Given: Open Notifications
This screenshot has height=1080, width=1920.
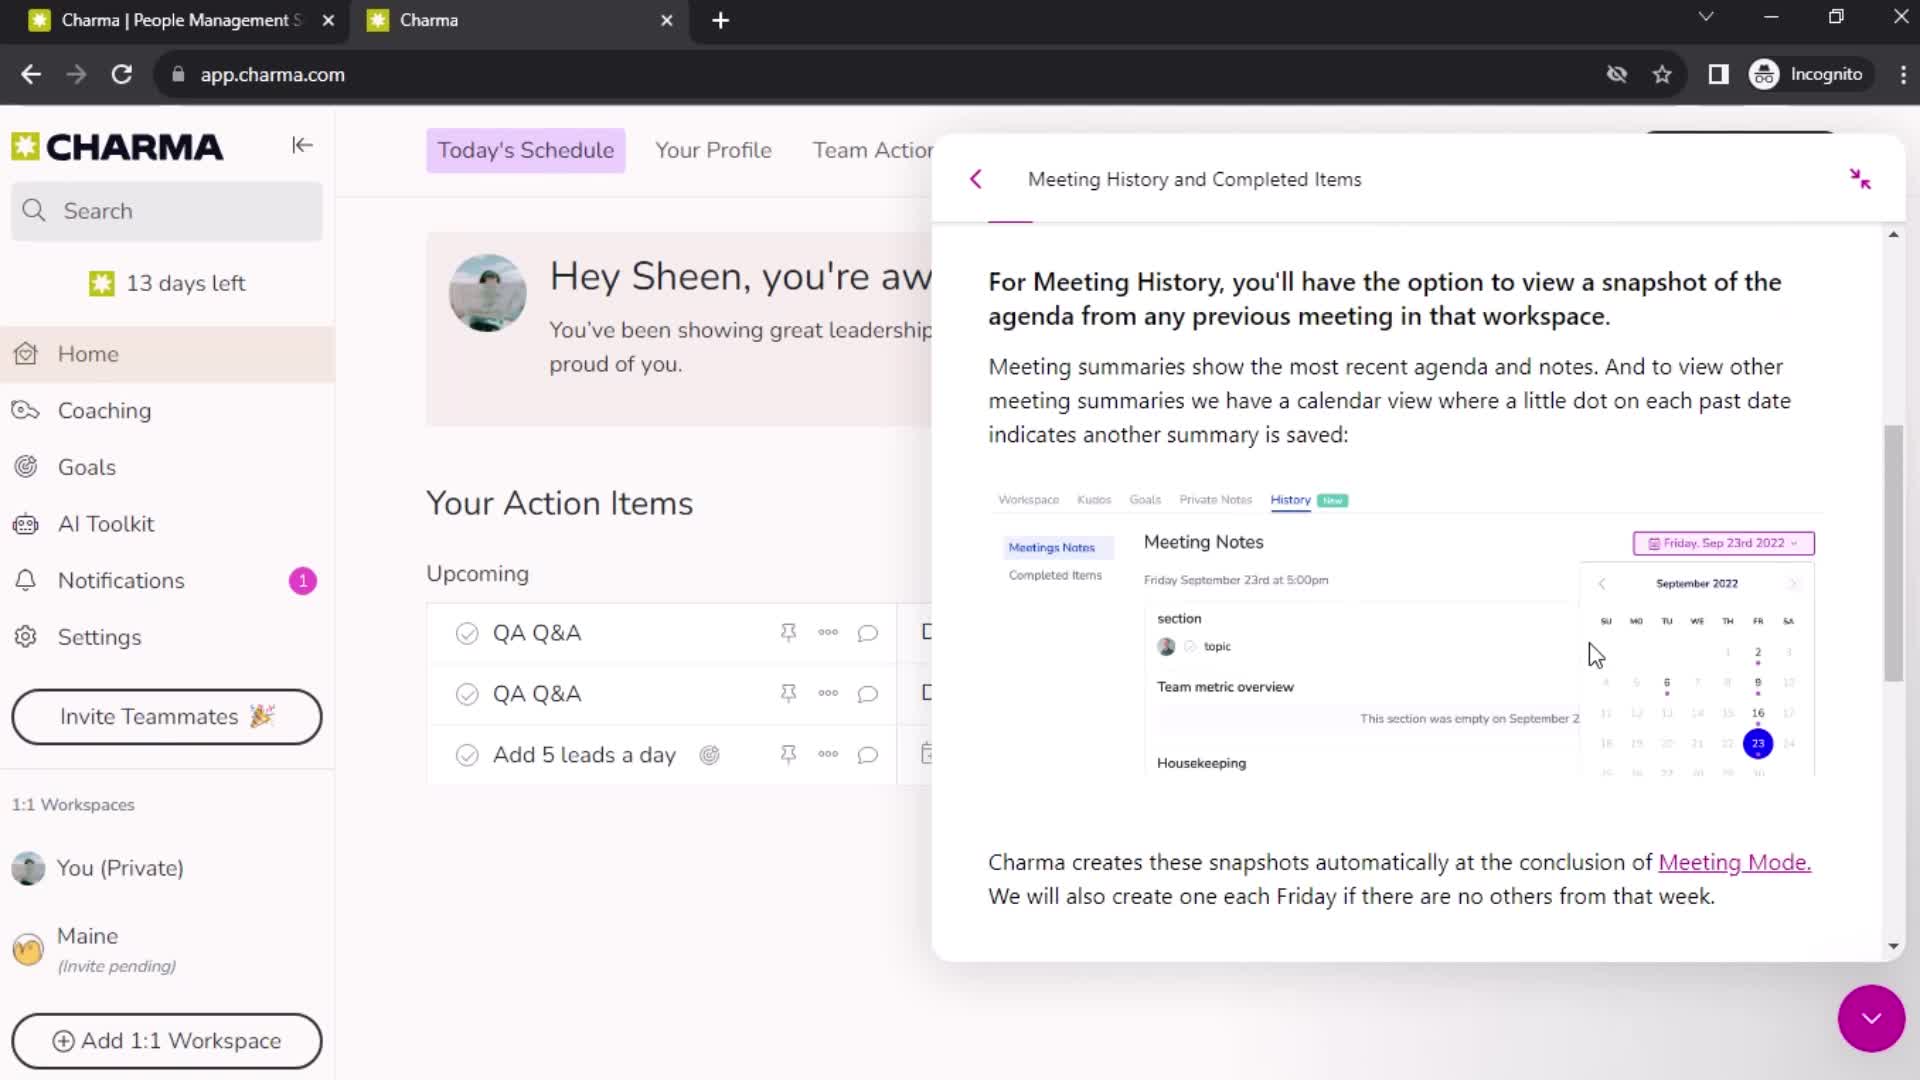Looking at the screenshot, I should click(167, 581).
